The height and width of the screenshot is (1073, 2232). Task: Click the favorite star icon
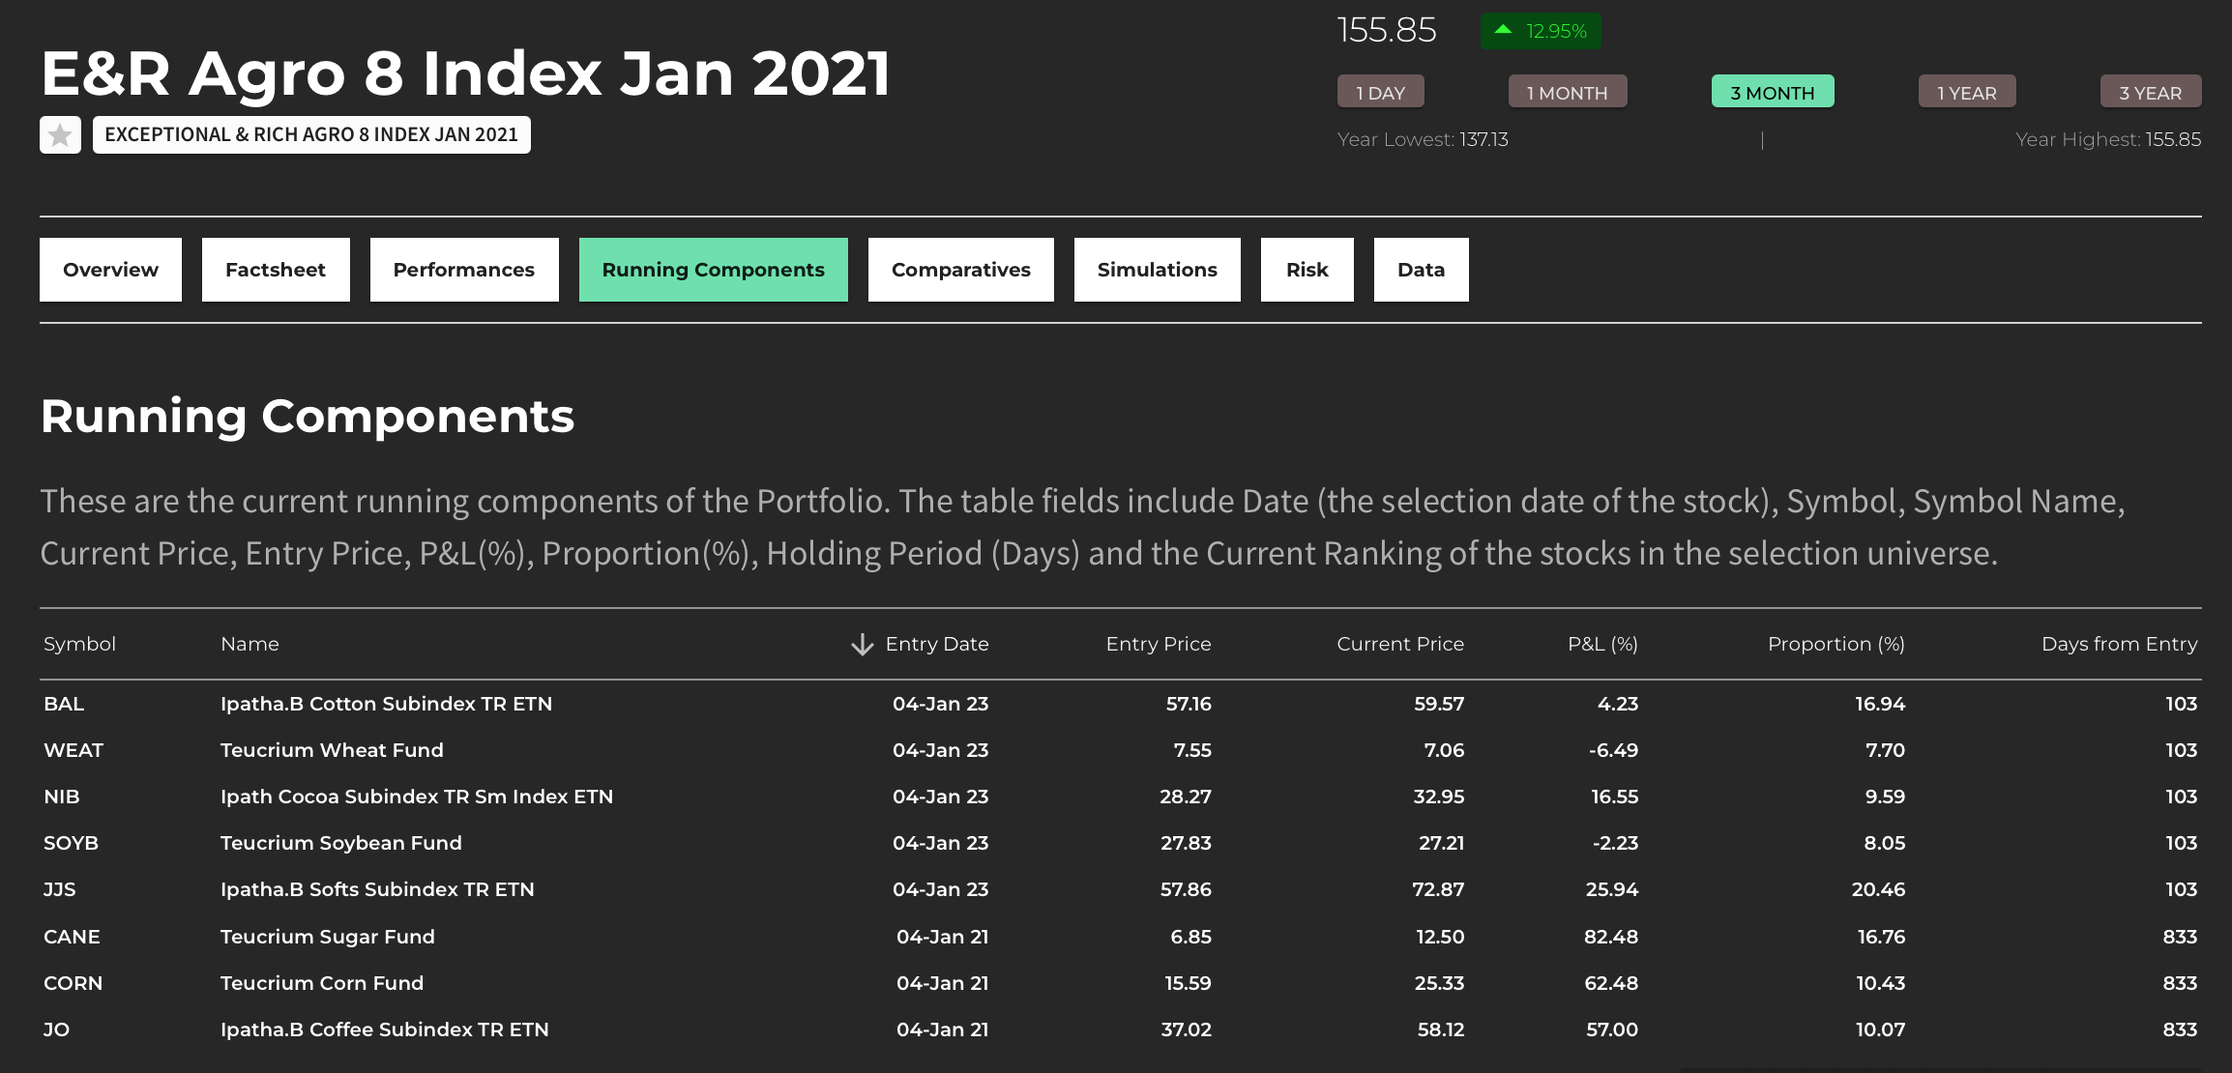click(x=60, y=135)
